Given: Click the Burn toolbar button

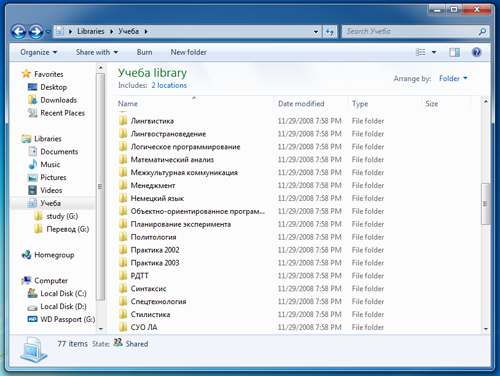Looking at the screenshot, I should 144,52.
